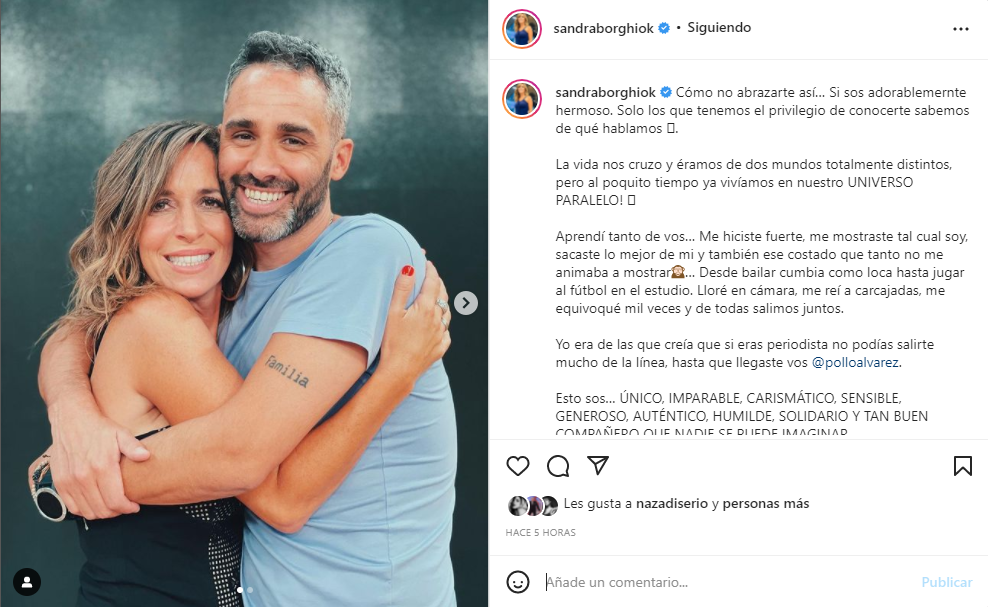Show tagged people in photo
Viewport: 988px width, 607px height.
[x=26, y=582]
